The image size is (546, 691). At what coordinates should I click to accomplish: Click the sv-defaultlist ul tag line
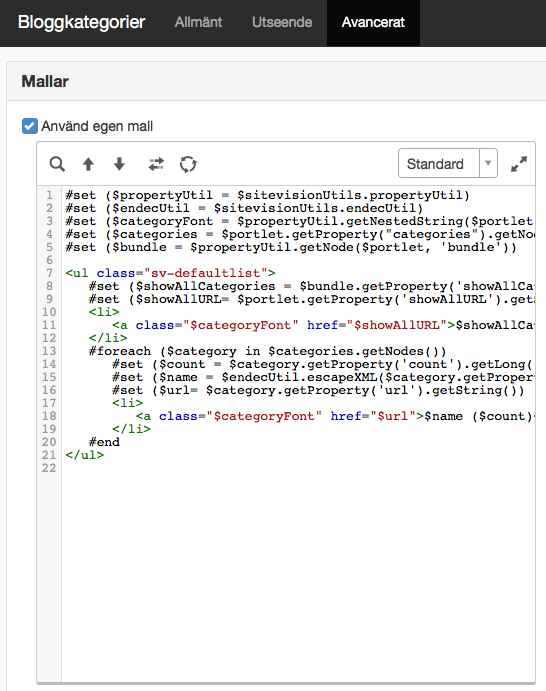click(x=170, y=273)
